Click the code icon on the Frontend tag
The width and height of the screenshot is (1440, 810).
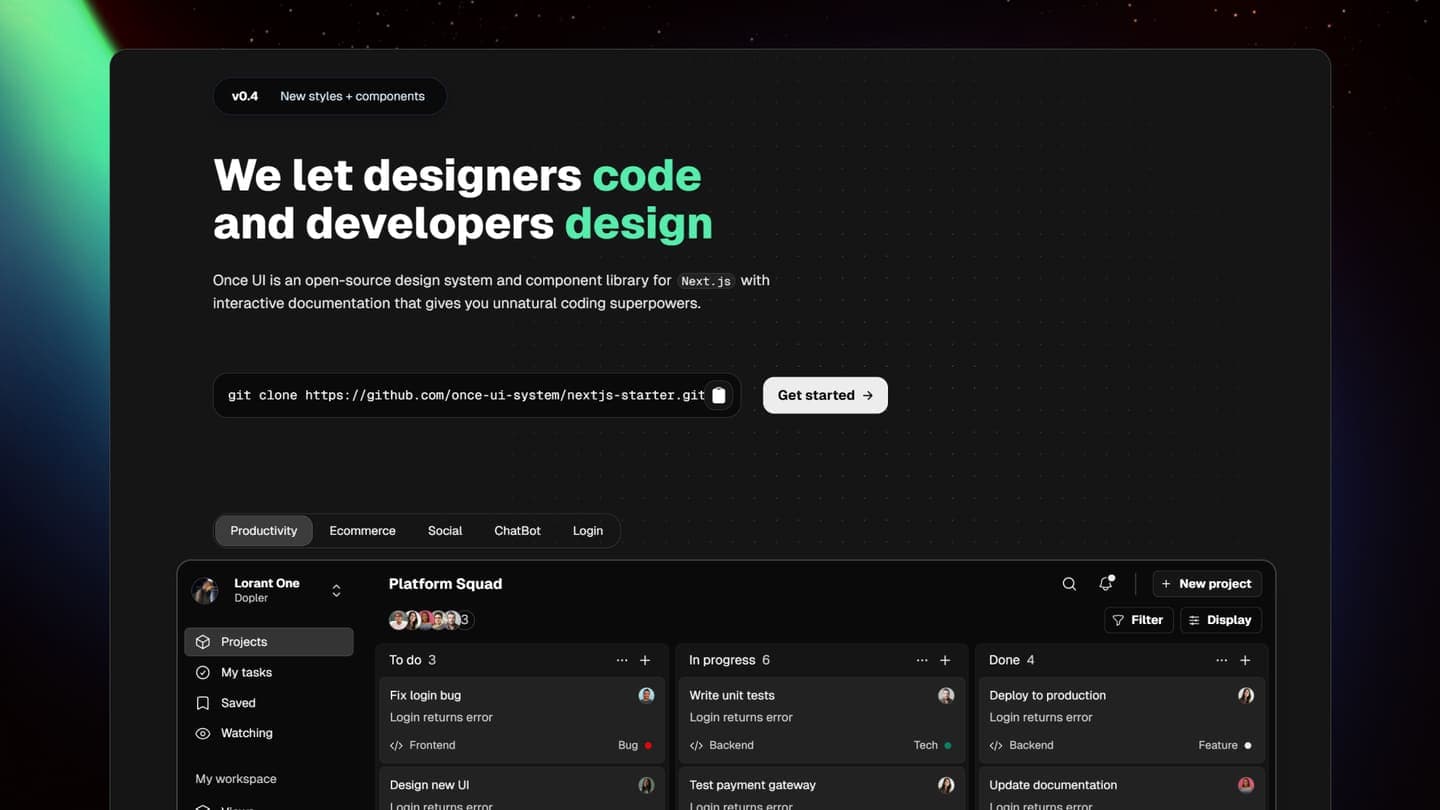pos(397,745)
